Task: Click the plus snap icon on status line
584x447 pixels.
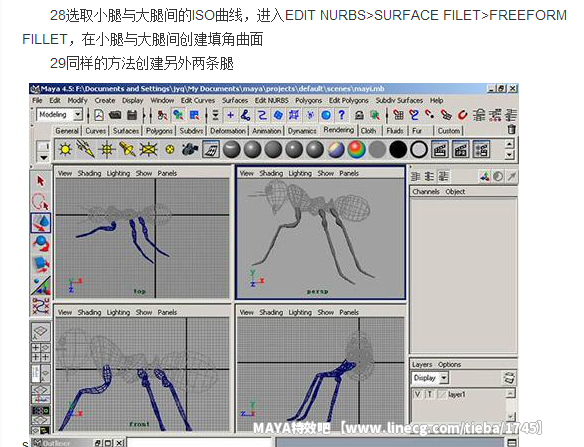Action: [231, 115]
